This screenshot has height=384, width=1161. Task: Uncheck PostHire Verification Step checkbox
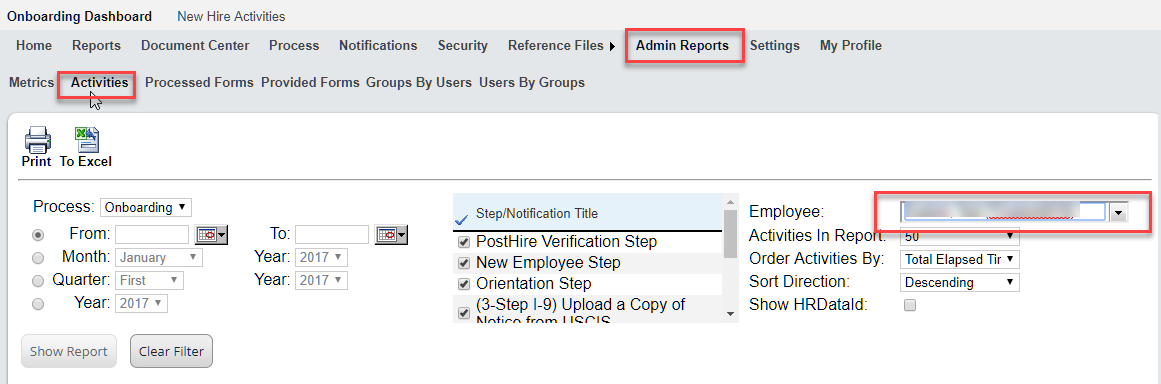(x=464, y=242)
